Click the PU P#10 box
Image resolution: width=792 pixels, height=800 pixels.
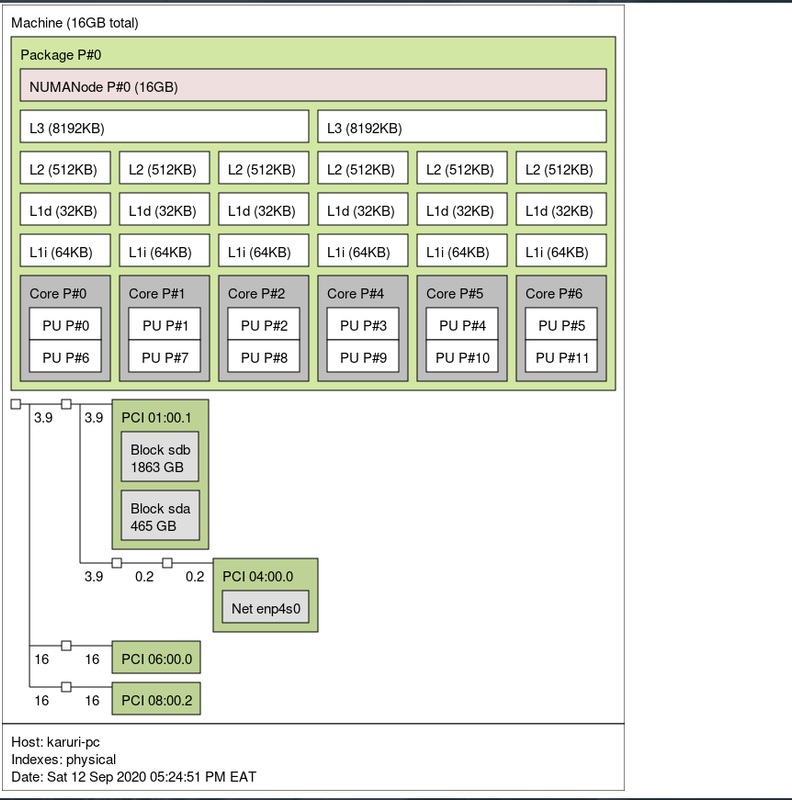pos(462,357)
